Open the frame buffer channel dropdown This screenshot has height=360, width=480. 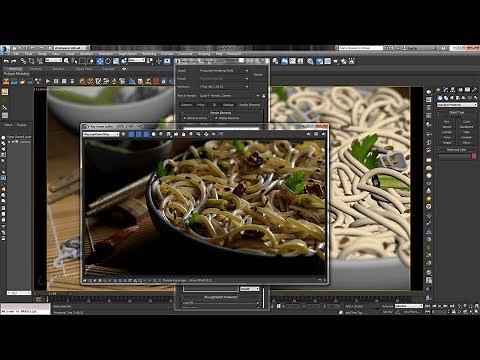pyautogui.click(x=101, y=134)
